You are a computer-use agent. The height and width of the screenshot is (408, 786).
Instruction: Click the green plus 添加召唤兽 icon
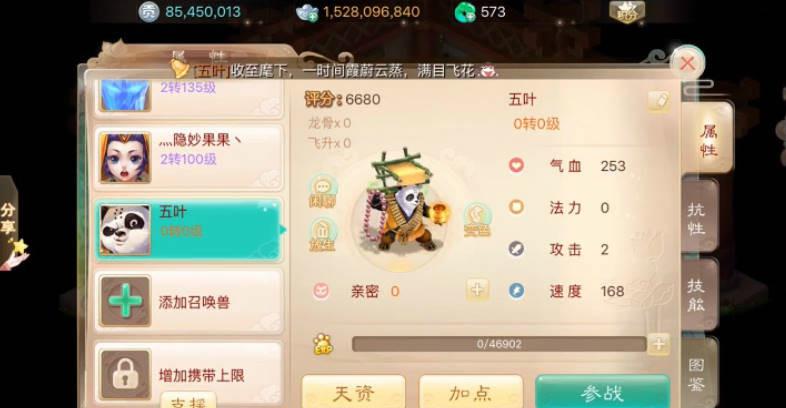125,301
